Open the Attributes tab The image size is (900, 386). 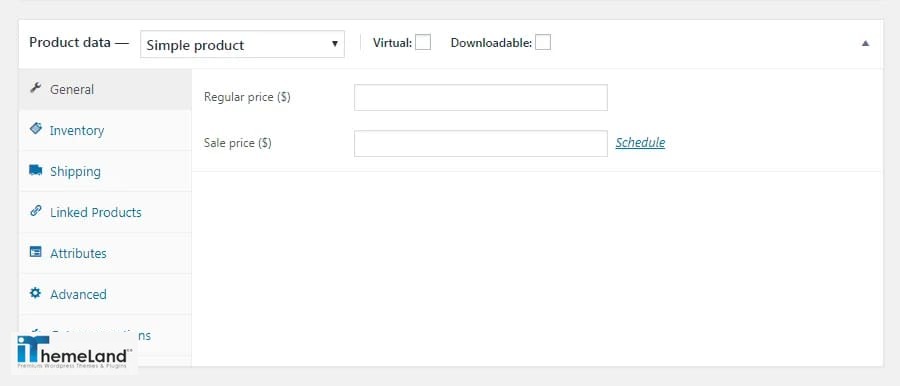pyautogui.click(x=105, y=253)
